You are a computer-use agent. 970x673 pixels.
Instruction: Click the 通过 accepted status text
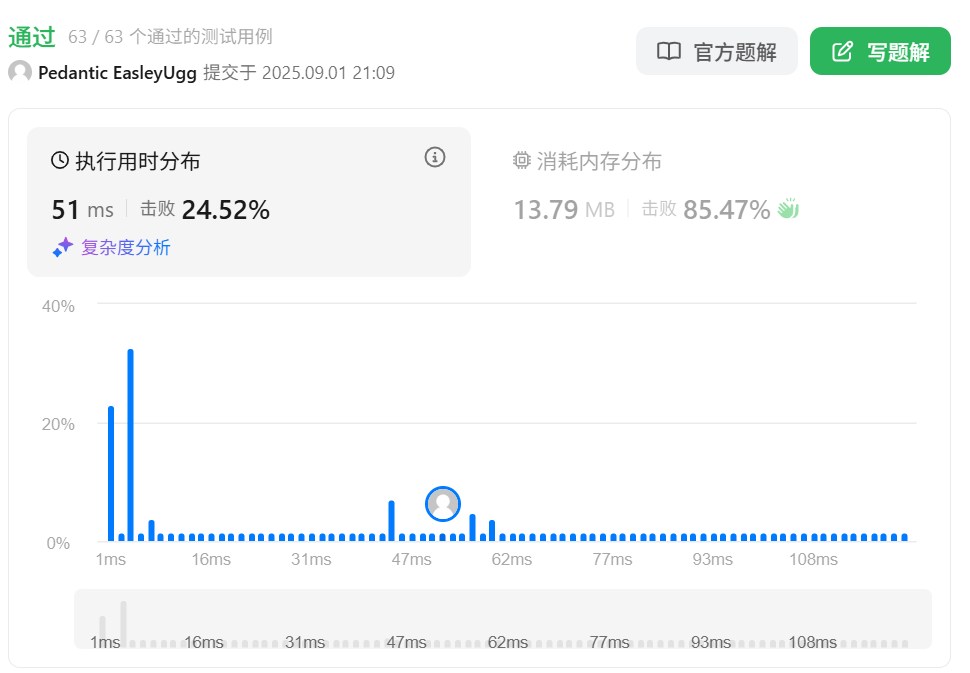[32, 37]
